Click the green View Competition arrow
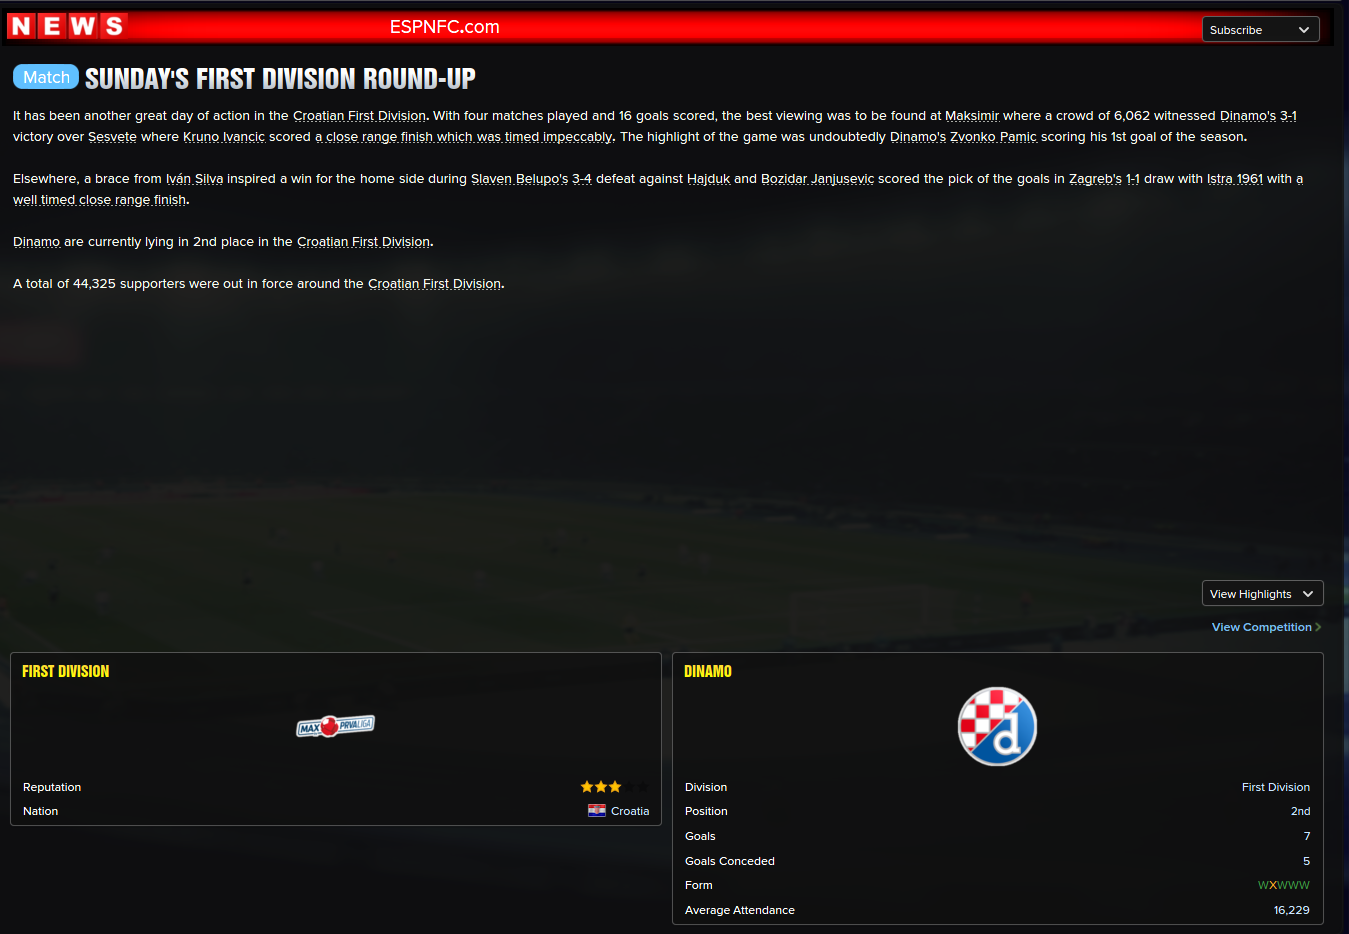Viewport: 1349px width, 934px height. tap(1318, 627)
